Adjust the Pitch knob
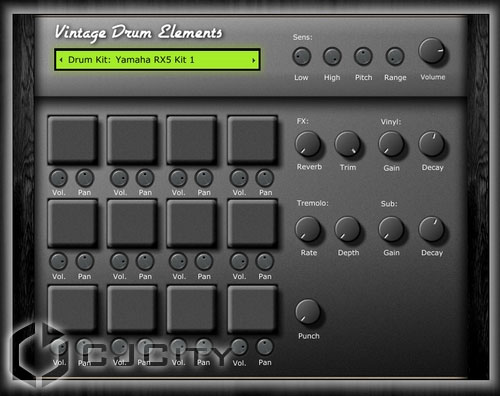Screen dimensions: 500x396 coord(363,56)
